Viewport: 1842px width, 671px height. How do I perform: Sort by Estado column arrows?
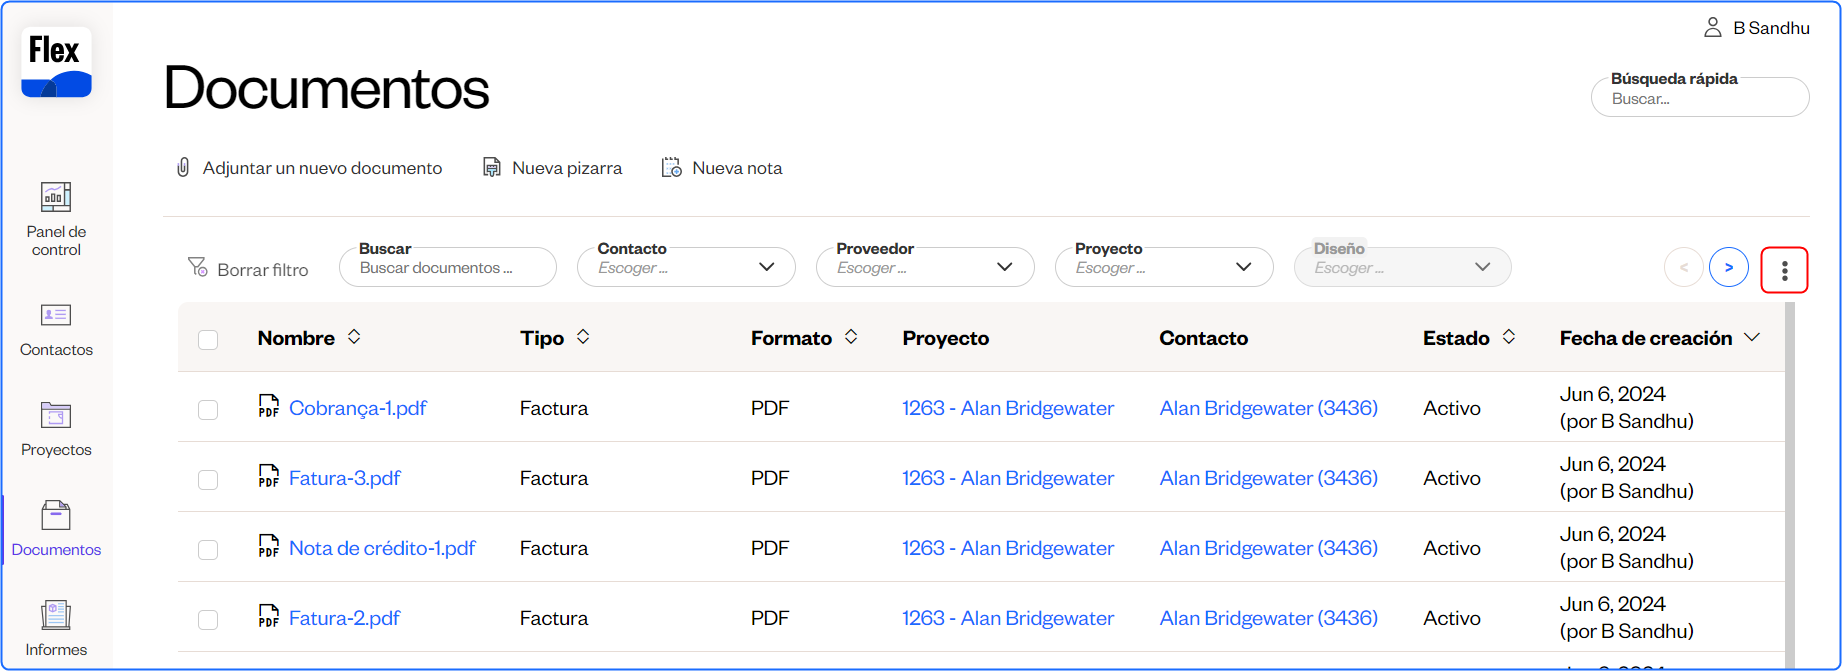pyautogui.click(x=1509, y=337)
